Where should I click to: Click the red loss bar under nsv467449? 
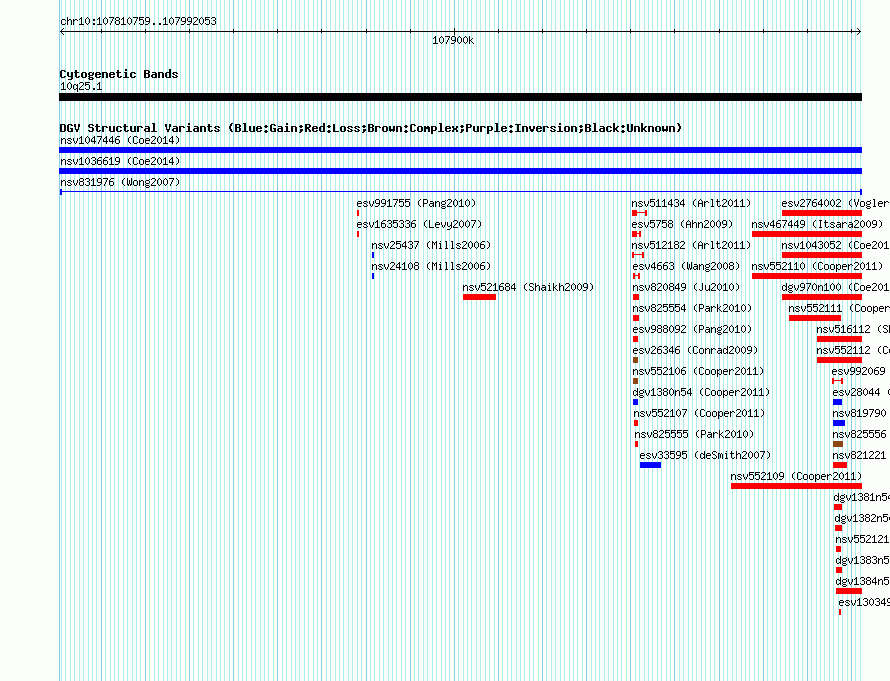(807, 234)
